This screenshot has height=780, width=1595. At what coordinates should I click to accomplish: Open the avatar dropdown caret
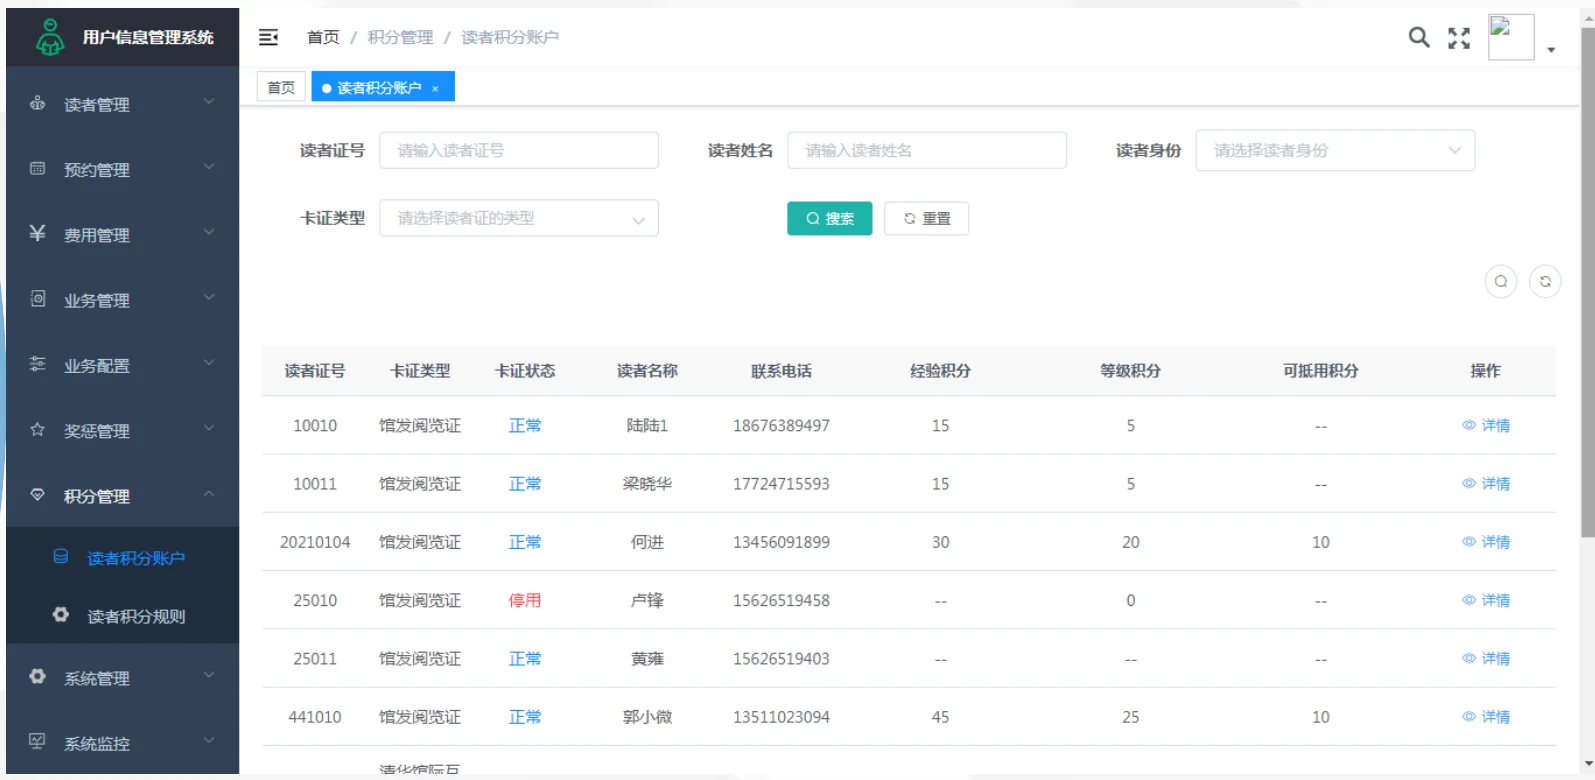1551,49
